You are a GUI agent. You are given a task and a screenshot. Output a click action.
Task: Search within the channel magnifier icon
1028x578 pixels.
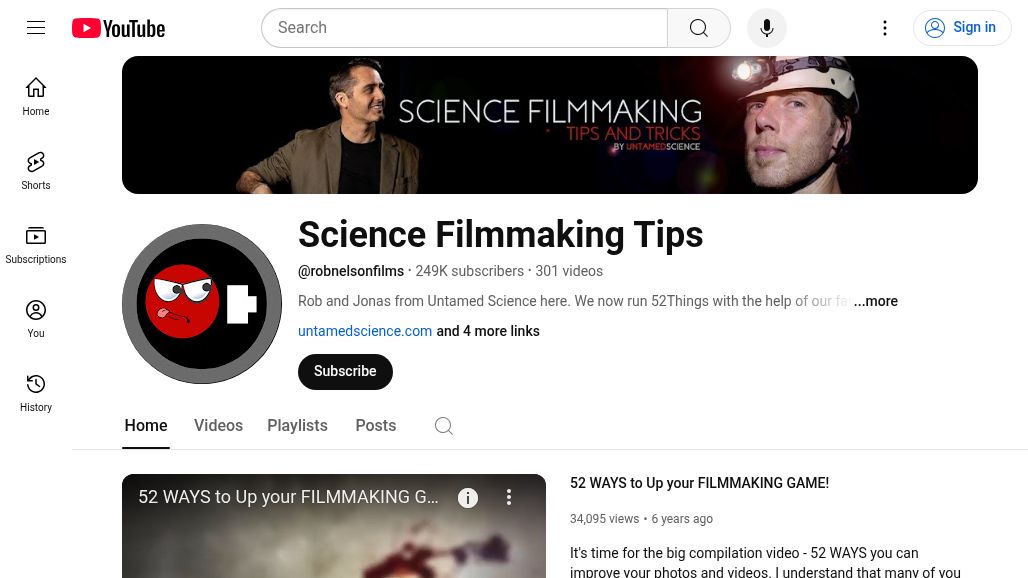coord(444,426)
